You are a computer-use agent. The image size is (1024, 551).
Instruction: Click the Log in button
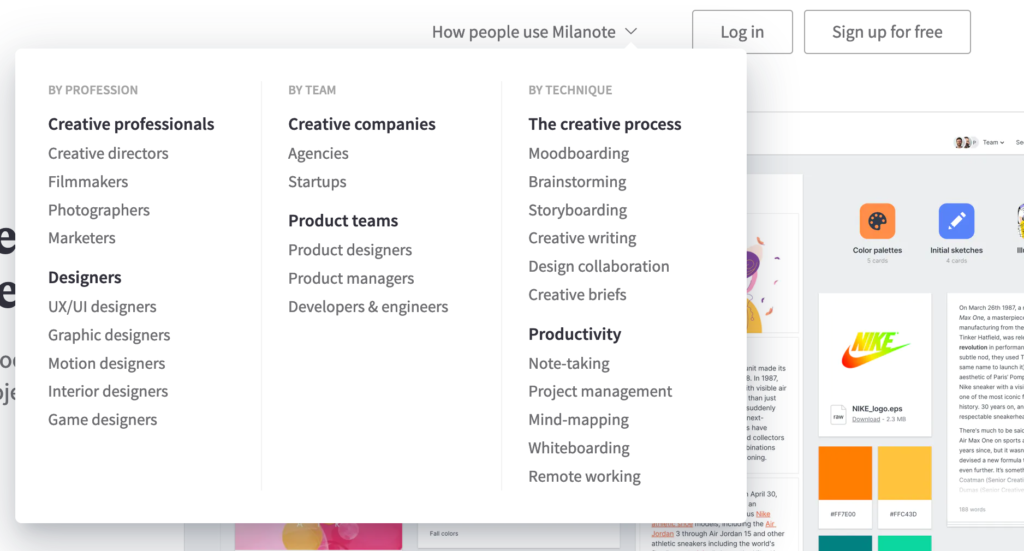click(743, 32)
